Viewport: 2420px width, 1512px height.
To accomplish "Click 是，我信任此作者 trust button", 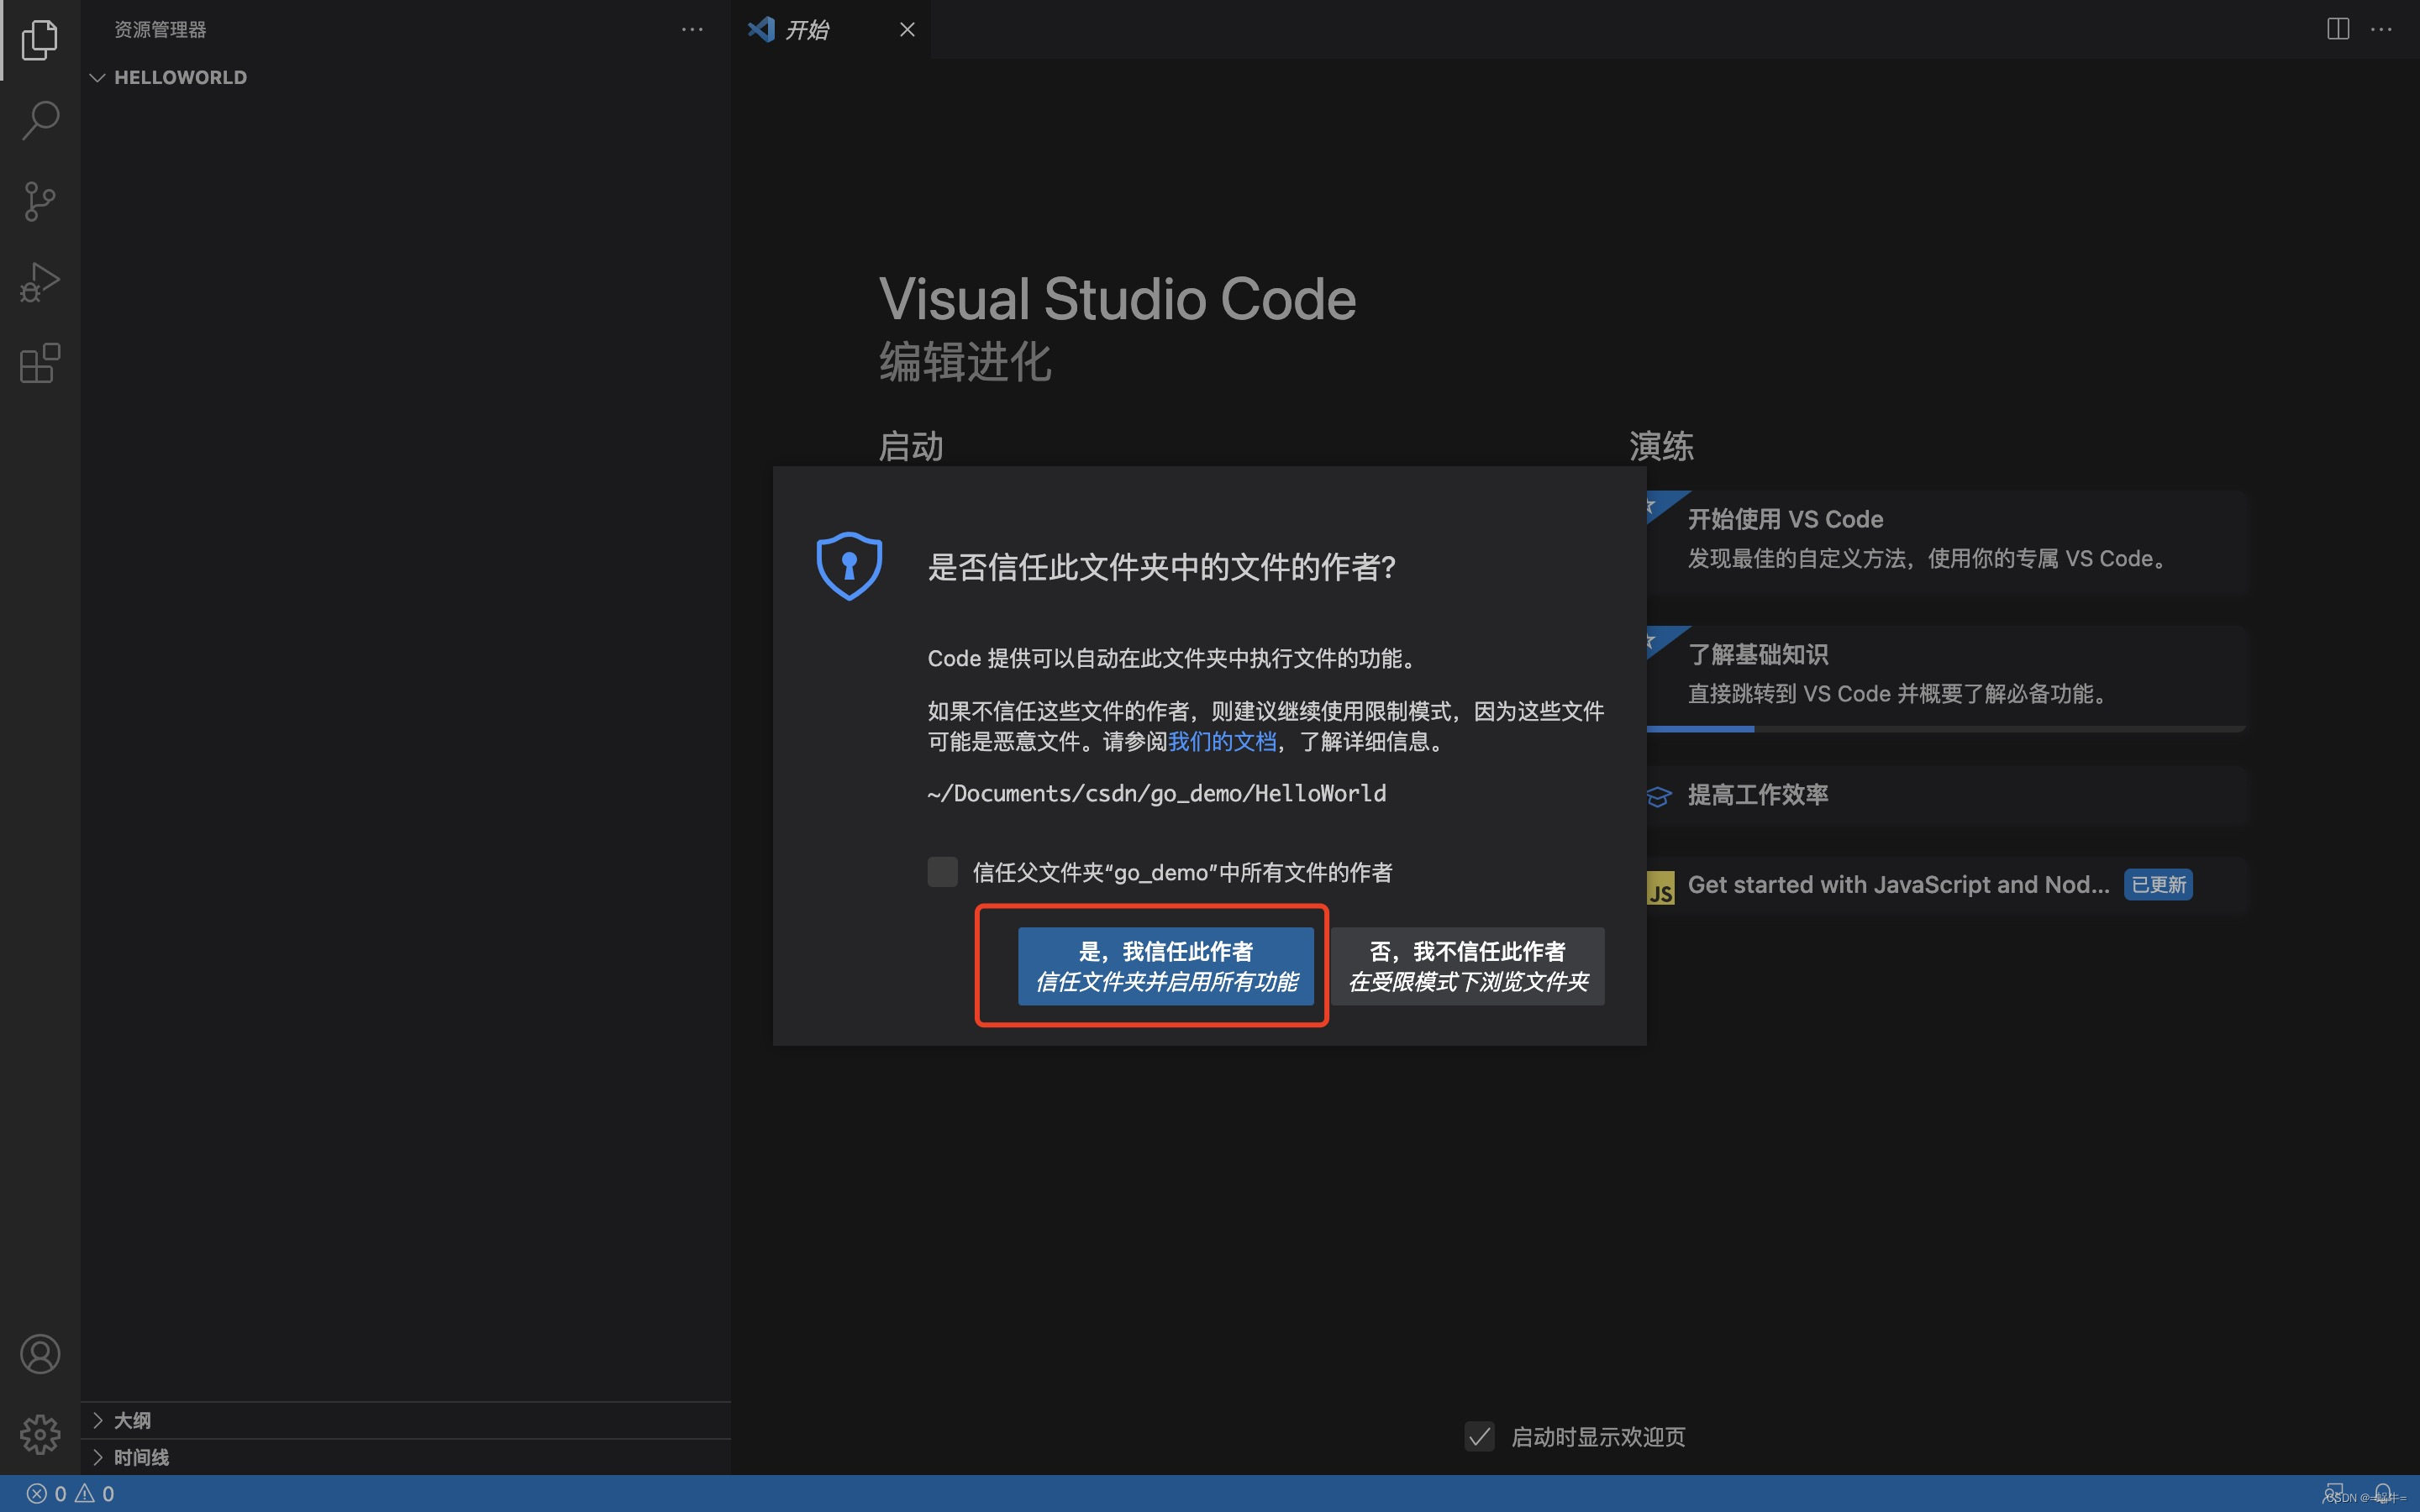I will (x=1165, y=966).
